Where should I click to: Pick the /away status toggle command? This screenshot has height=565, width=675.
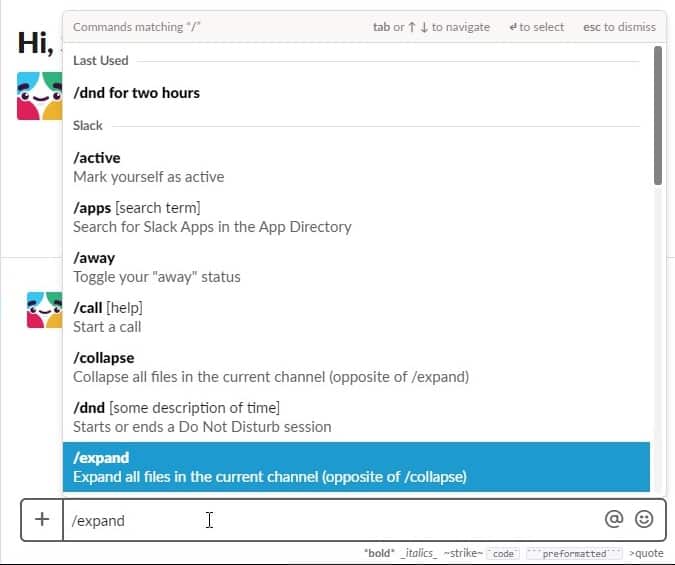click(x=156, y=267)
